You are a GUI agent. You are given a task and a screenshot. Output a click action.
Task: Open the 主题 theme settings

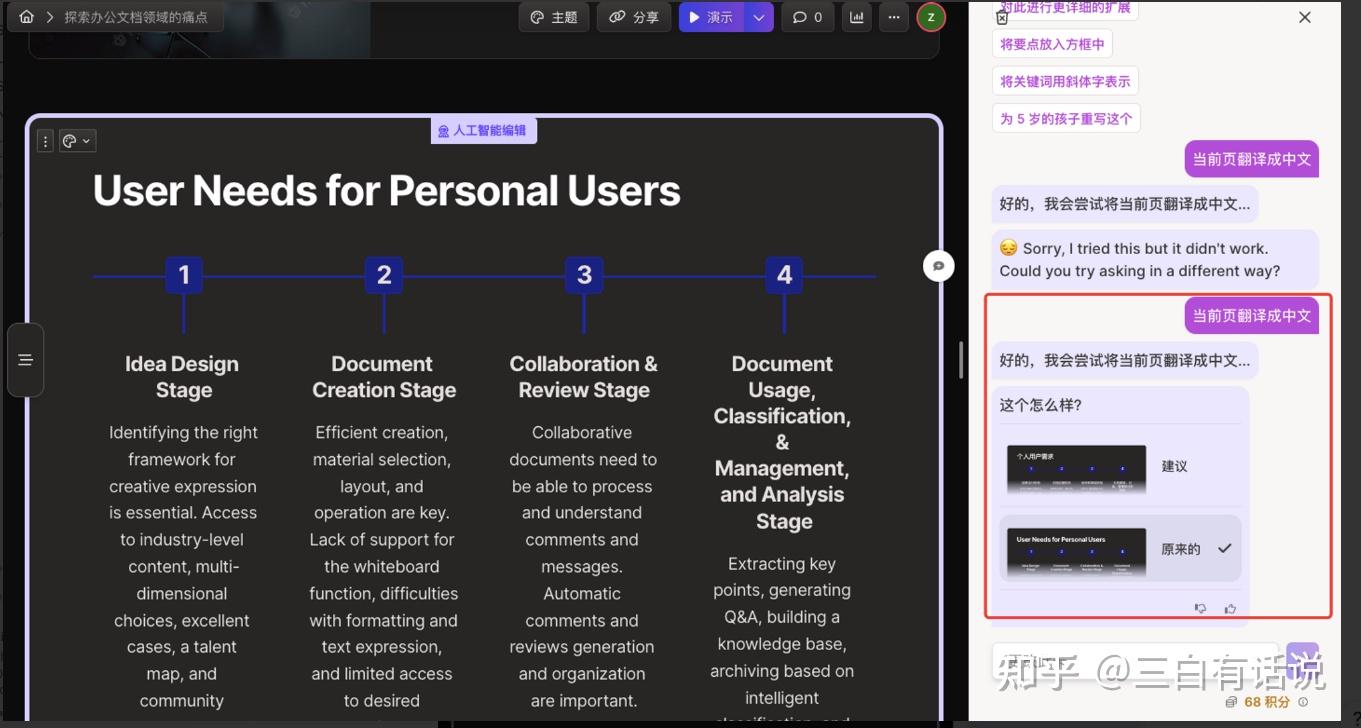click(553, 17)
